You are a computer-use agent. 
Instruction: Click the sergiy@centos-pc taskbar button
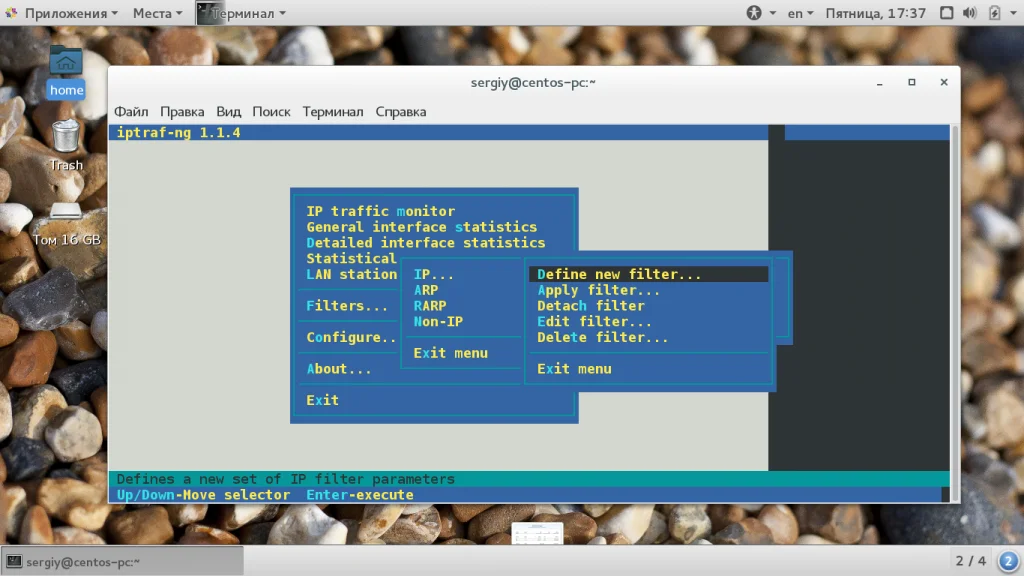click(123, 561)
